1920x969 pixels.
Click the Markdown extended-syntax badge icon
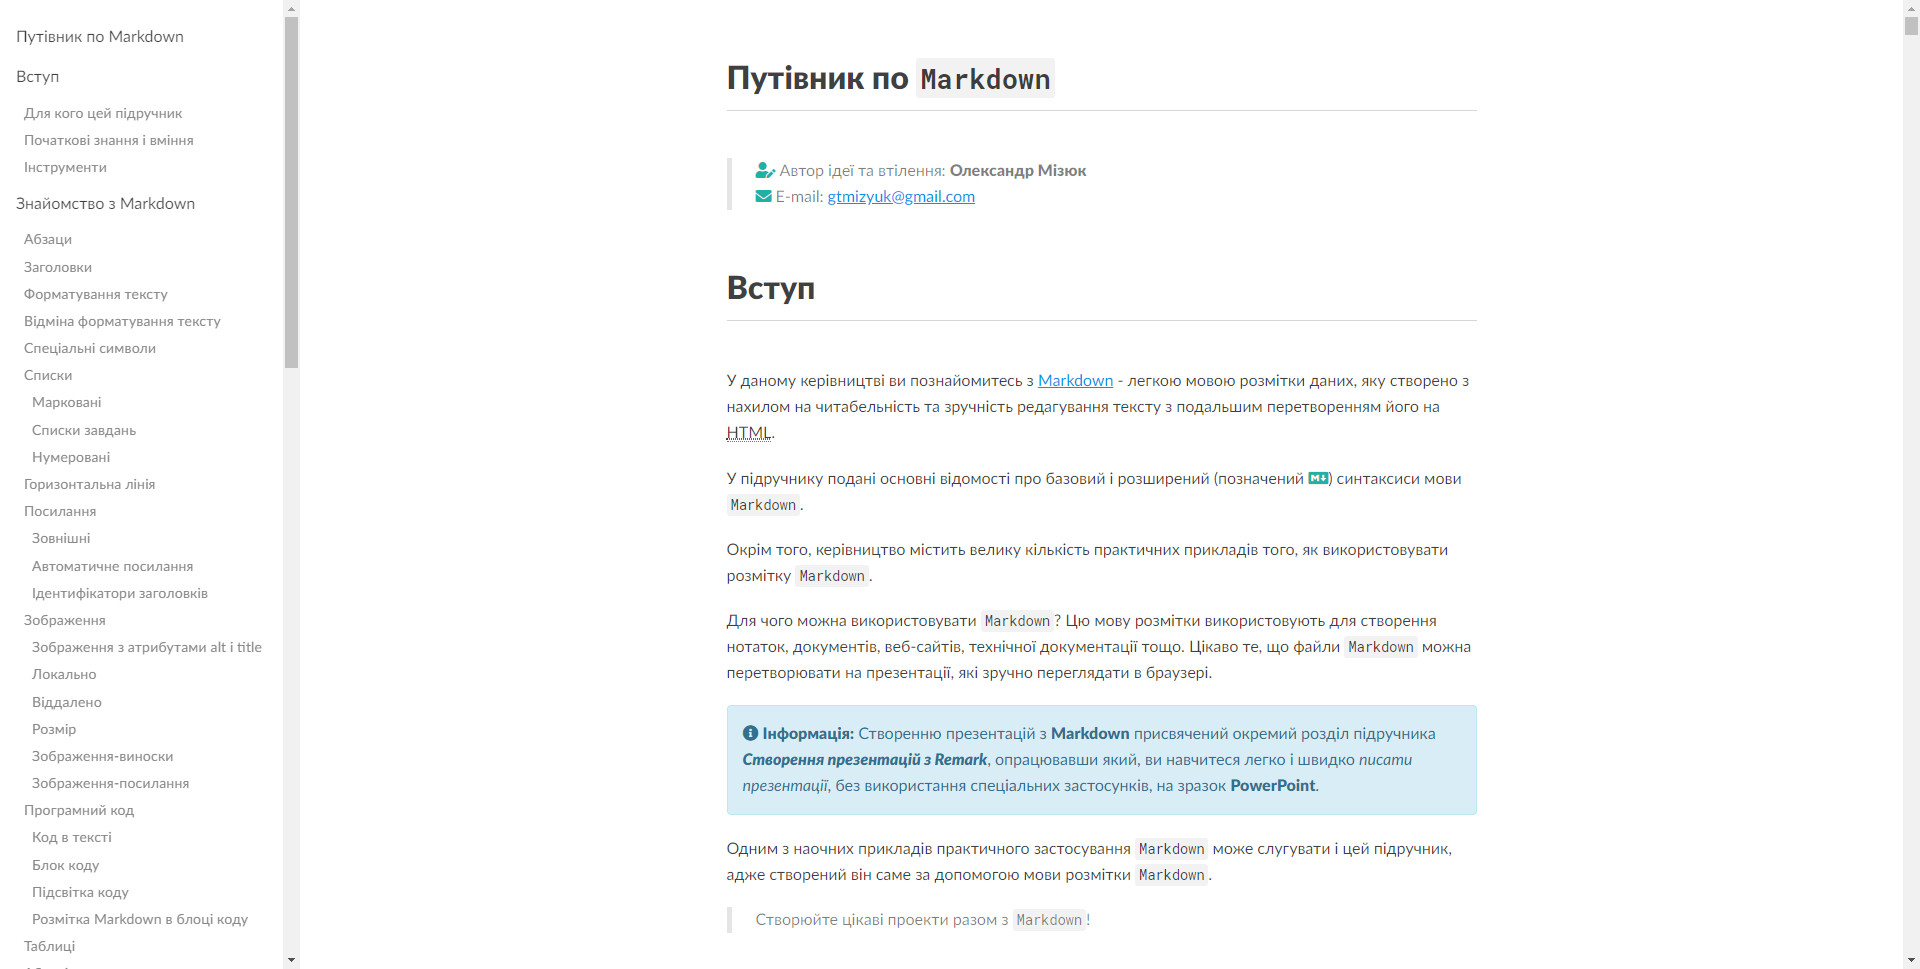(1318, 478)
